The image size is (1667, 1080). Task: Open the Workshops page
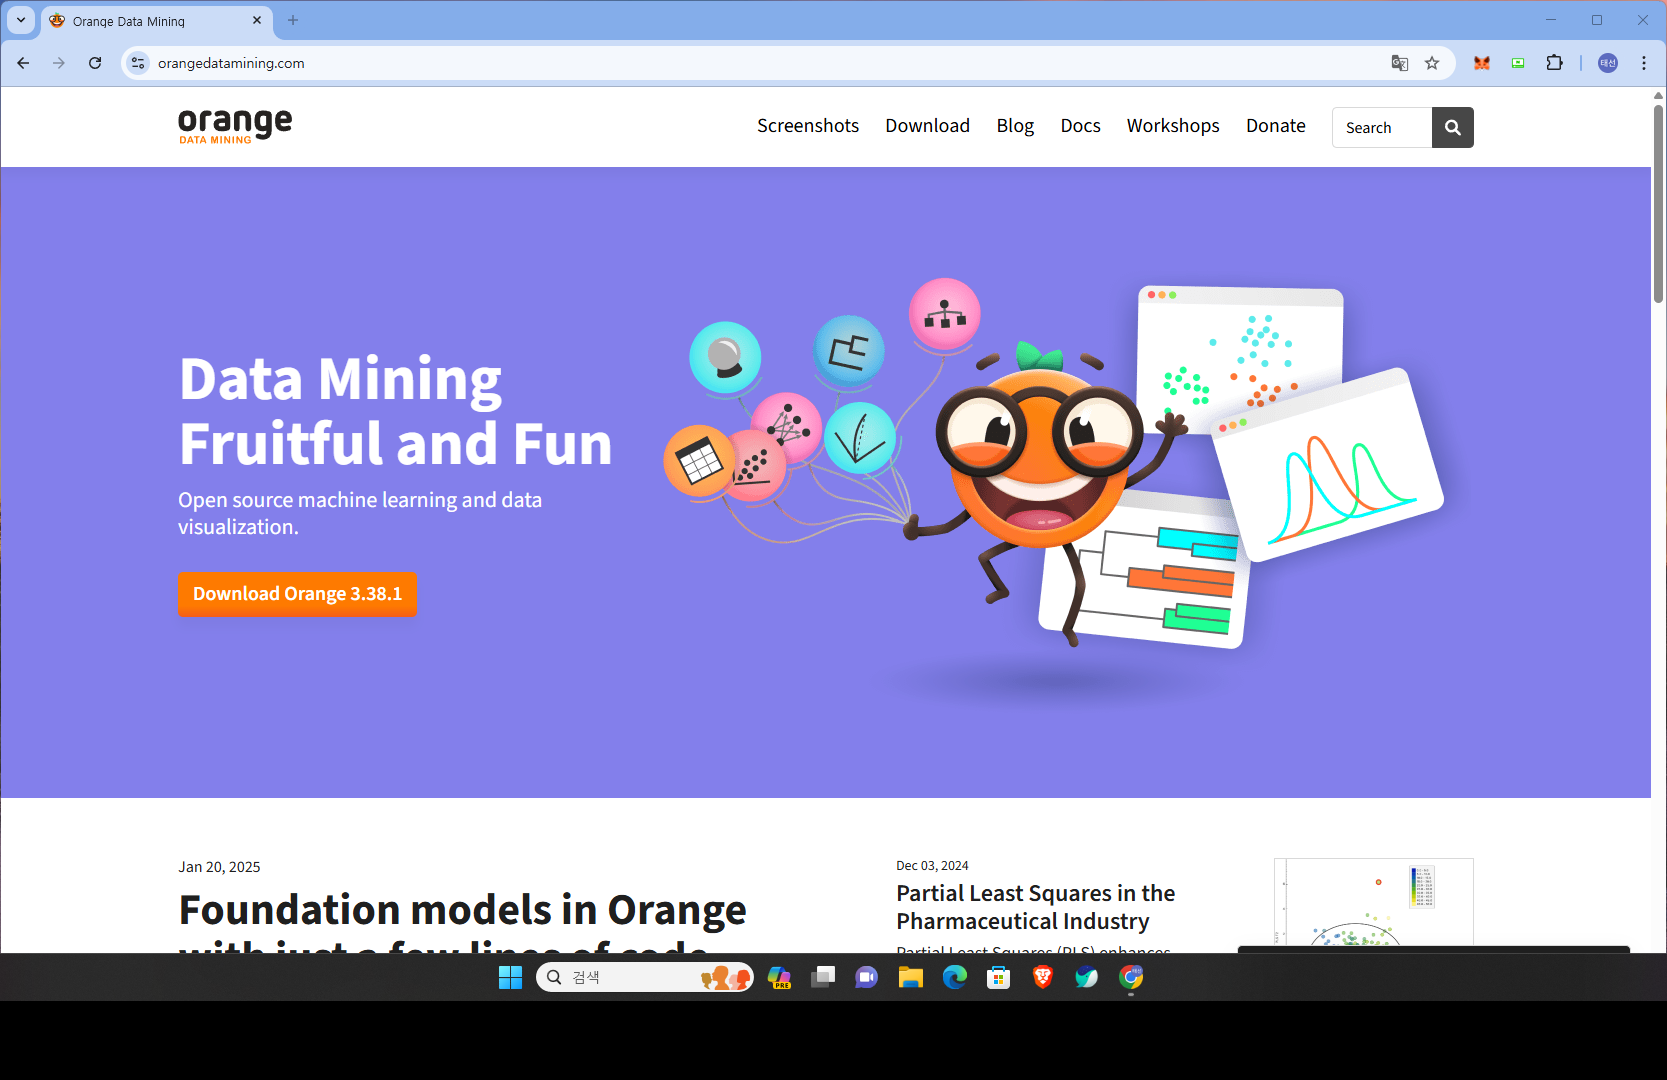click(1173, 126)
